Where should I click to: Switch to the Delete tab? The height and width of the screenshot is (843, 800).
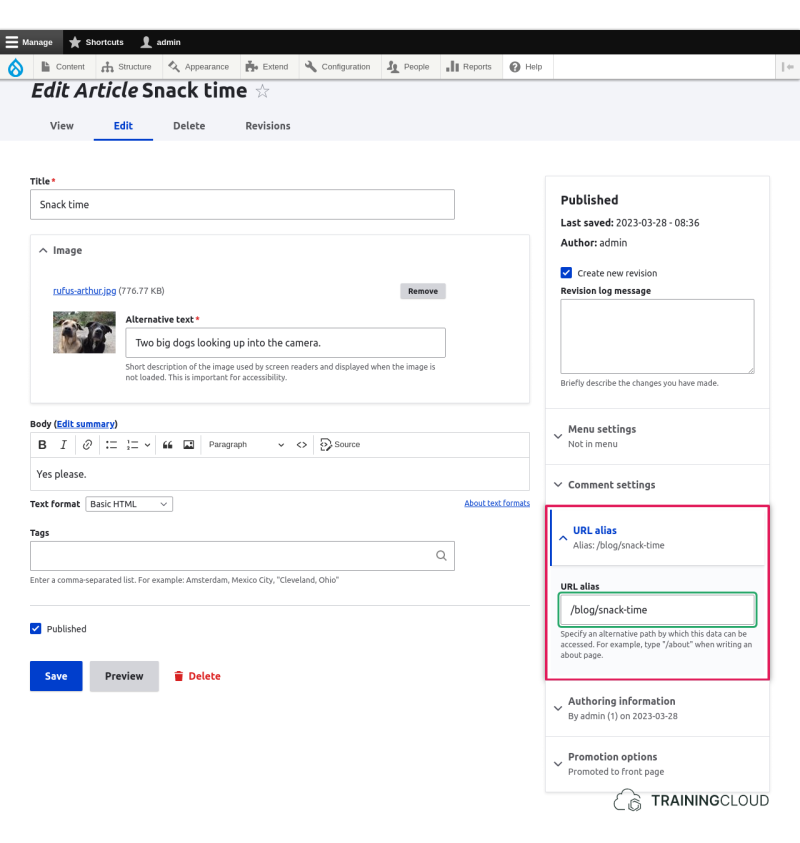[189, 126]
